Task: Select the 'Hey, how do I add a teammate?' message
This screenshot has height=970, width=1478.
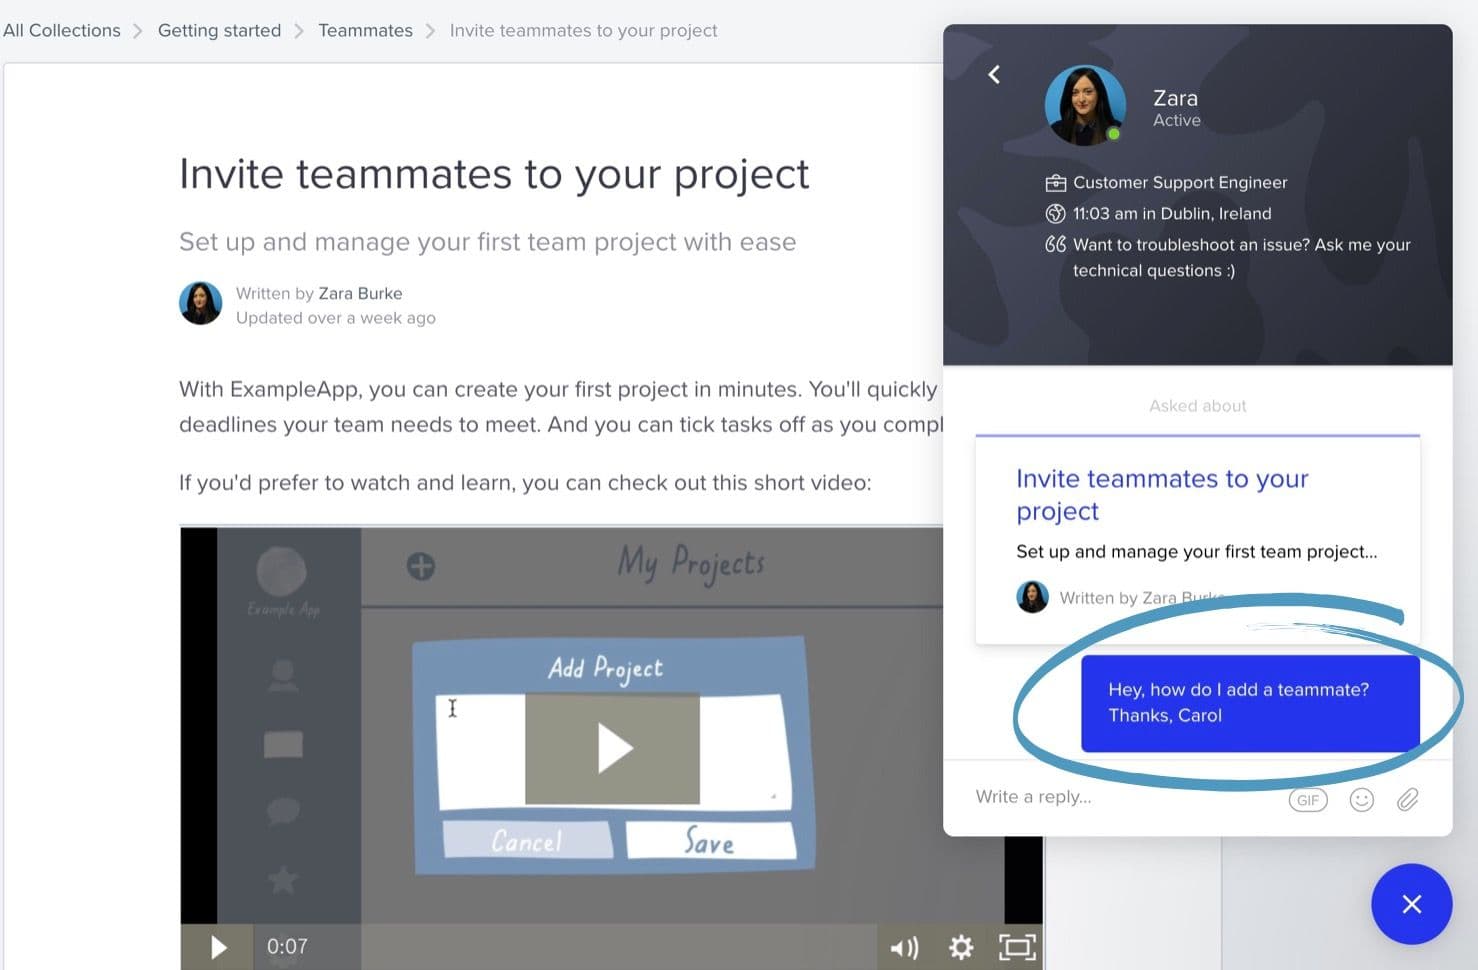Action: 1250,703
